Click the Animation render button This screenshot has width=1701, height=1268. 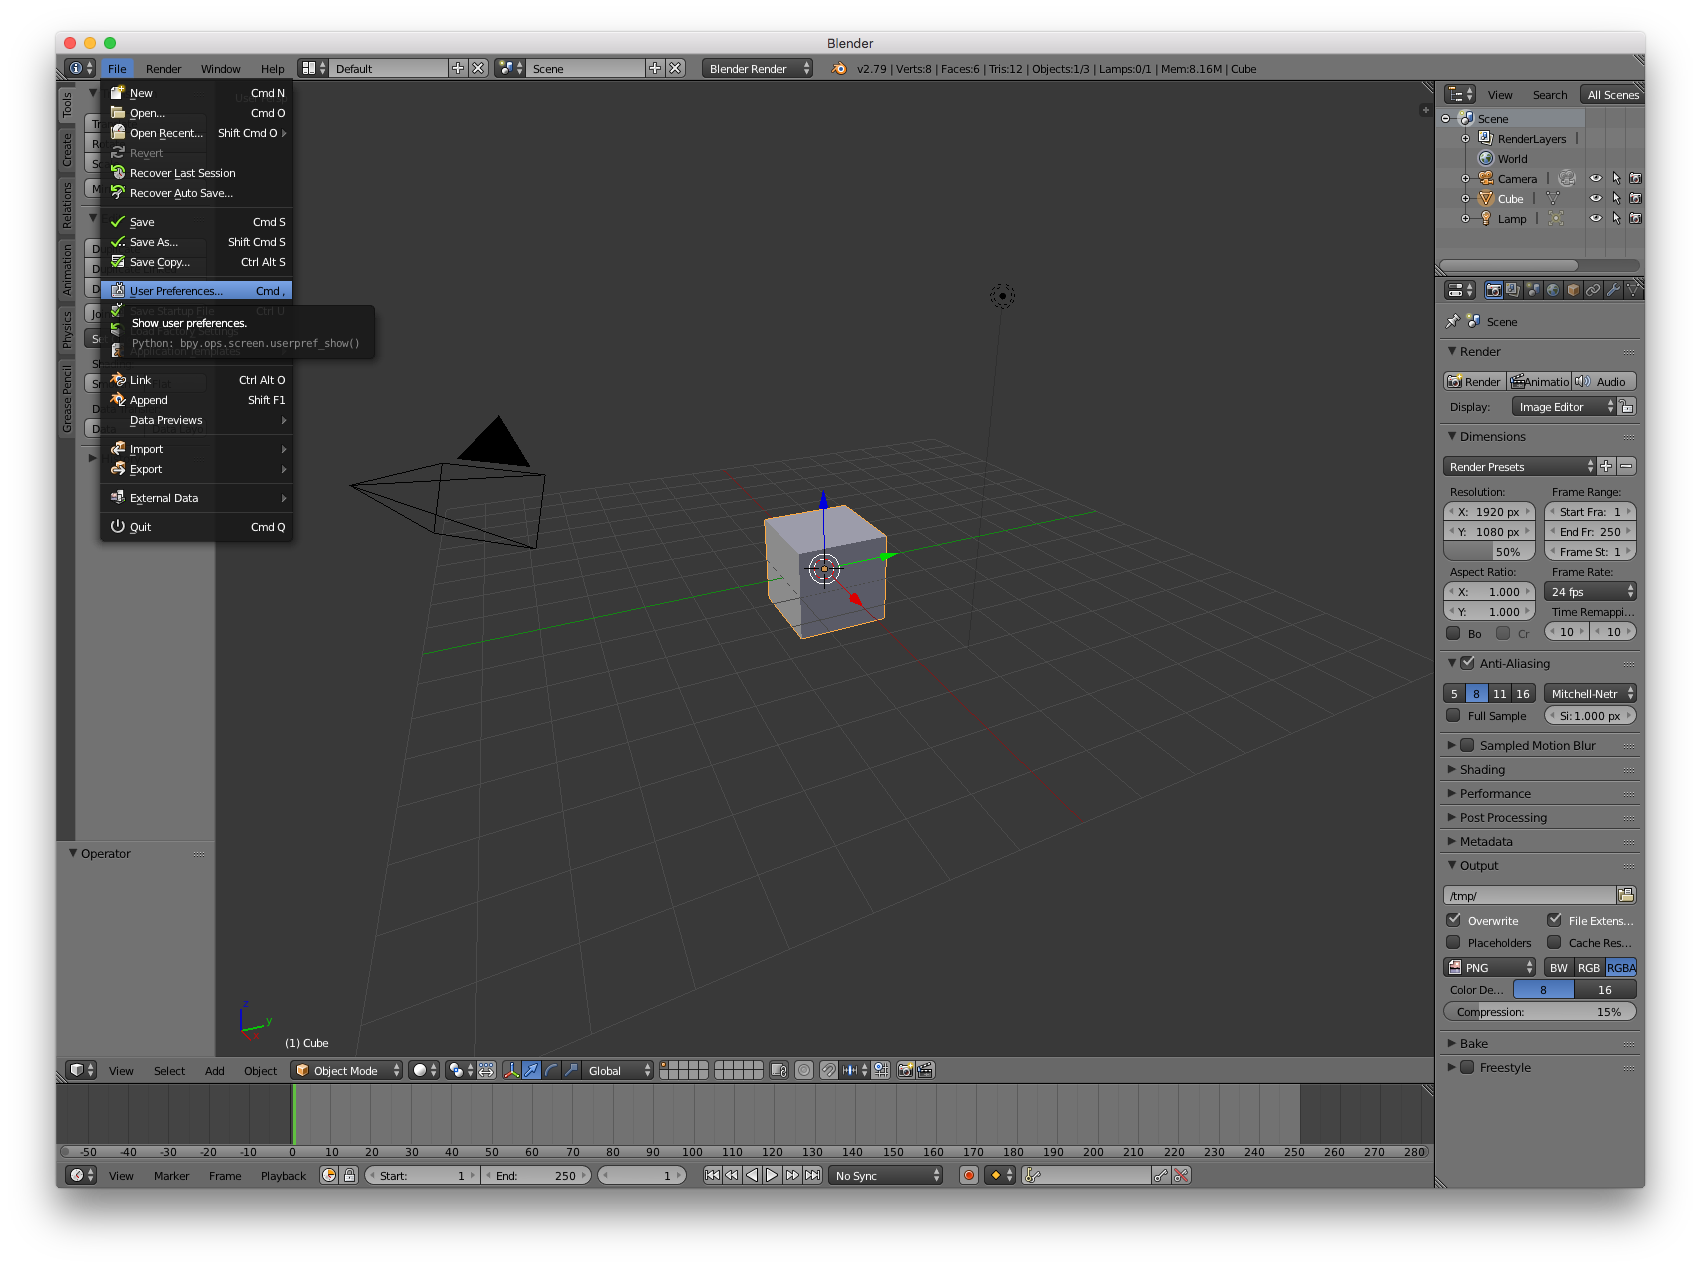(x=1539, y=381)
